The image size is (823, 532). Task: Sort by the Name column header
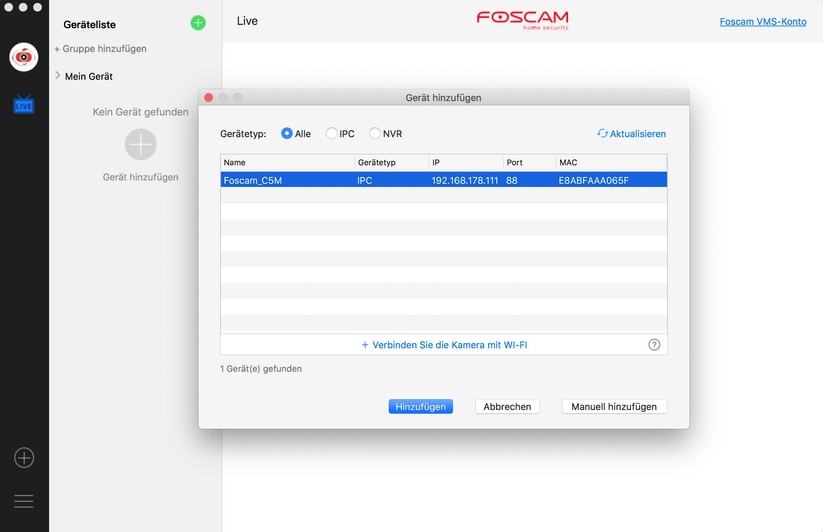pos(288,163)
